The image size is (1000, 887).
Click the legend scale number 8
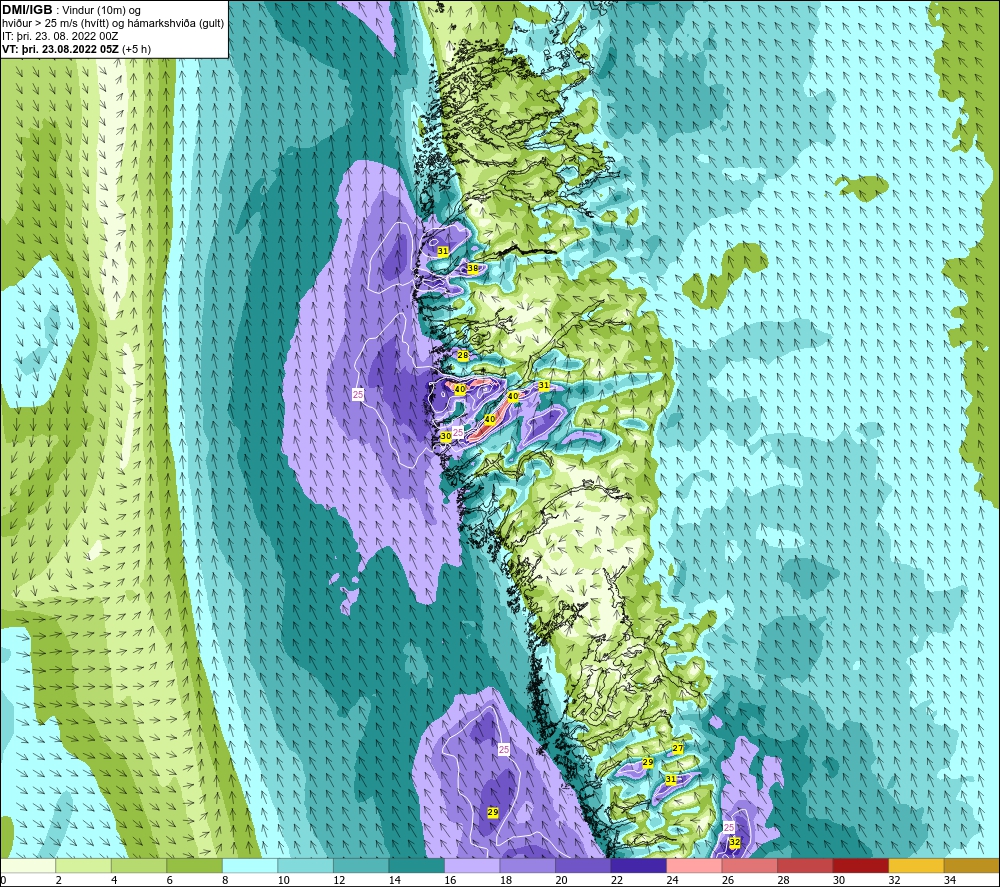pos(224,880)
